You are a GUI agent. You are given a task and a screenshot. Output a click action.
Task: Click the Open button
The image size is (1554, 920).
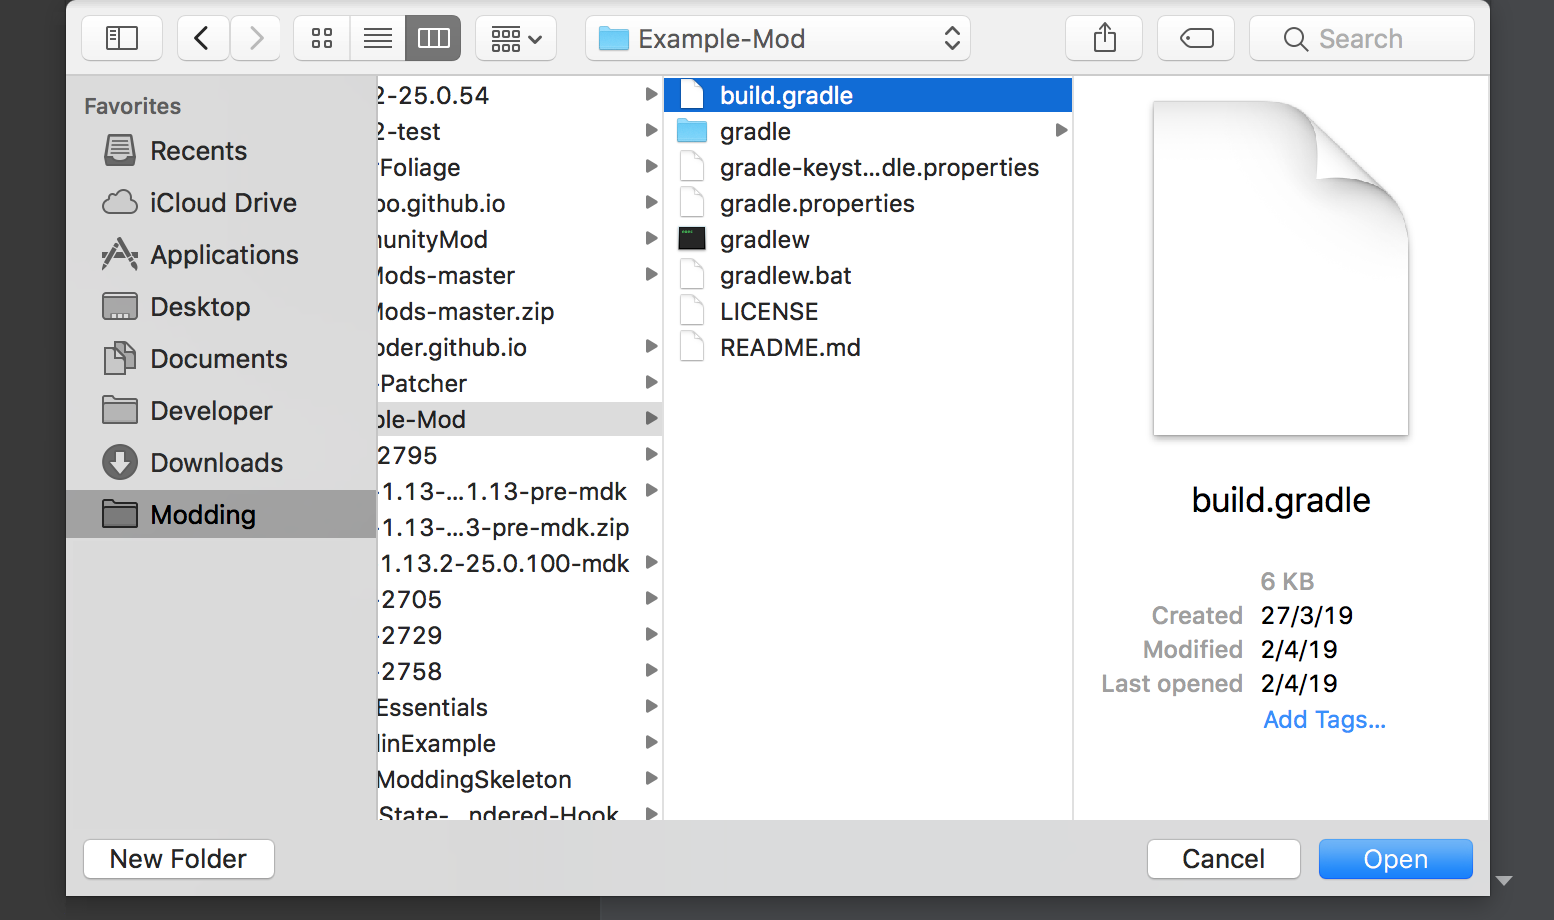point(1395,858)
